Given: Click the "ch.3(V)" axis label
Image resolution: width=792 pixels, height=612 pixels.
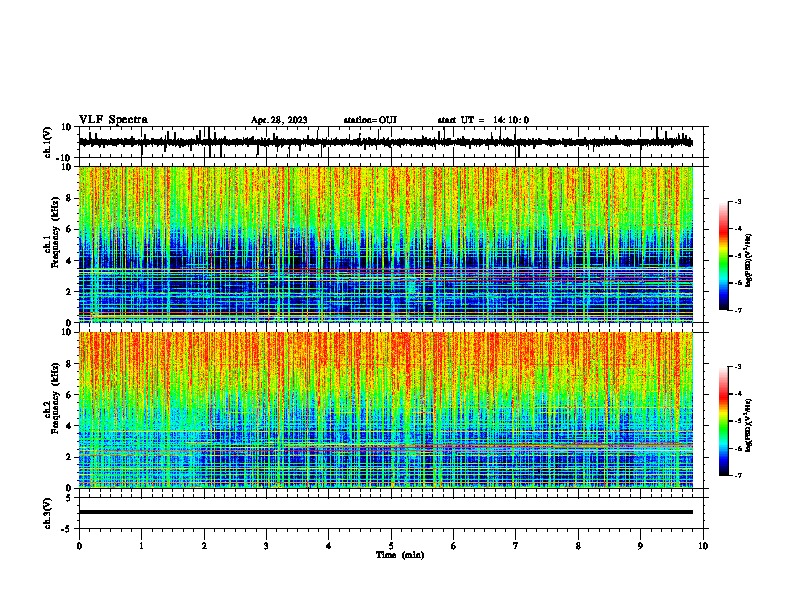Looking at the screenshot, I should pyautogui.click(x=48, y=513).
